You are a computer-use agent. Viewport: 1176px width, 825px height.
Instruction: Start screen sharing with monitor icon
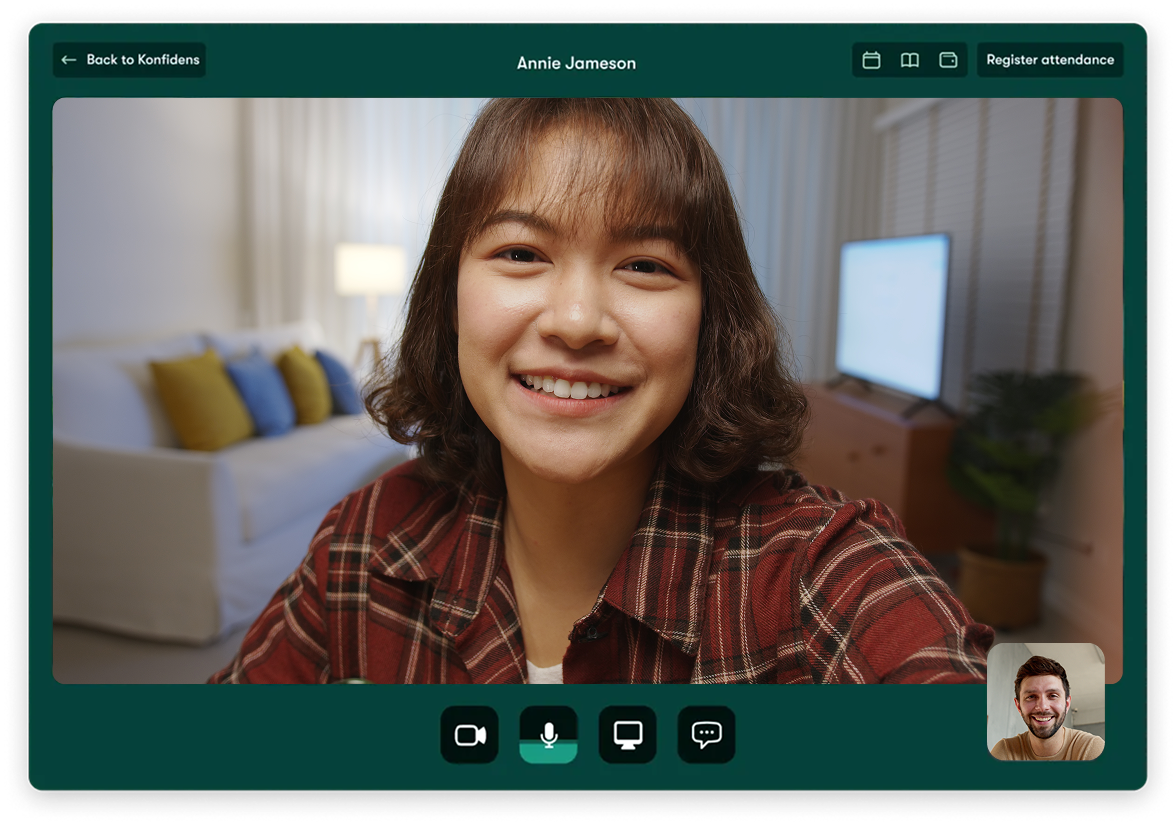coord(628,734)
